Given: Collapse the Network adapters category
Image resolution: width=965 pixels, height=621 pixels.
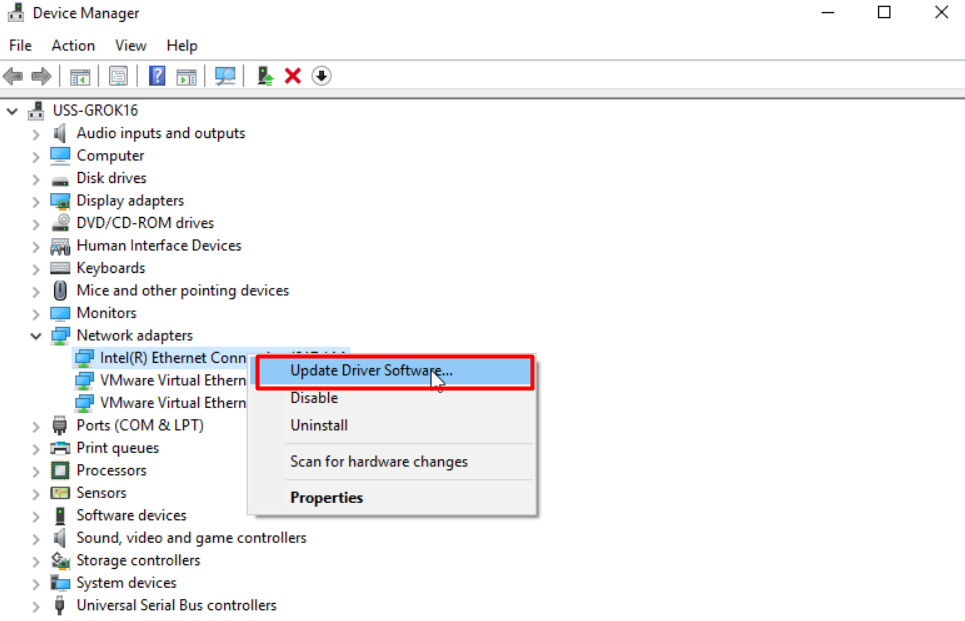Looking at the screenshot, I should point(36,336).
